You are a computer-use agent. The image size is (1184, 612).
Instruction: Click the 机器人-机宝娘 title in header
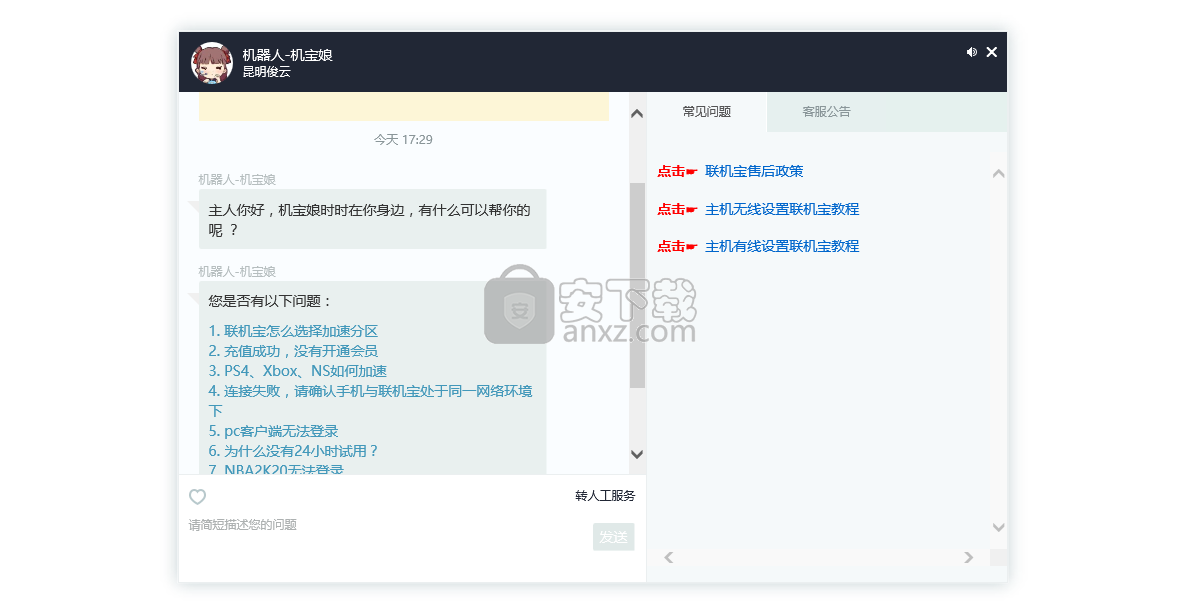[x=288, y=55]
